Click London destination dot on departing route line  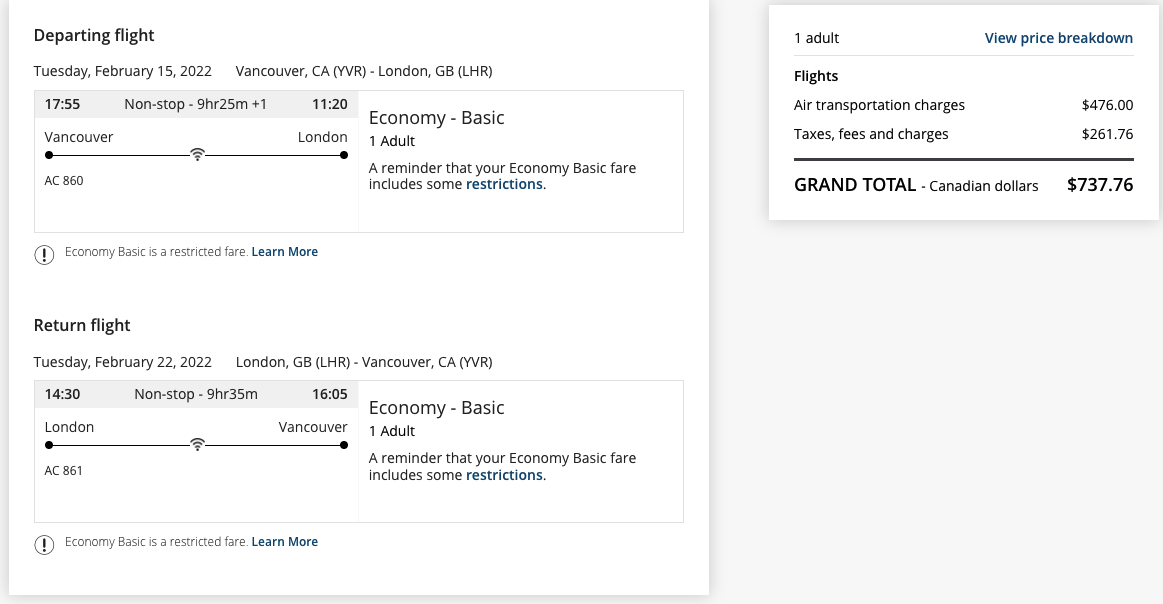[x=344, y=155]
